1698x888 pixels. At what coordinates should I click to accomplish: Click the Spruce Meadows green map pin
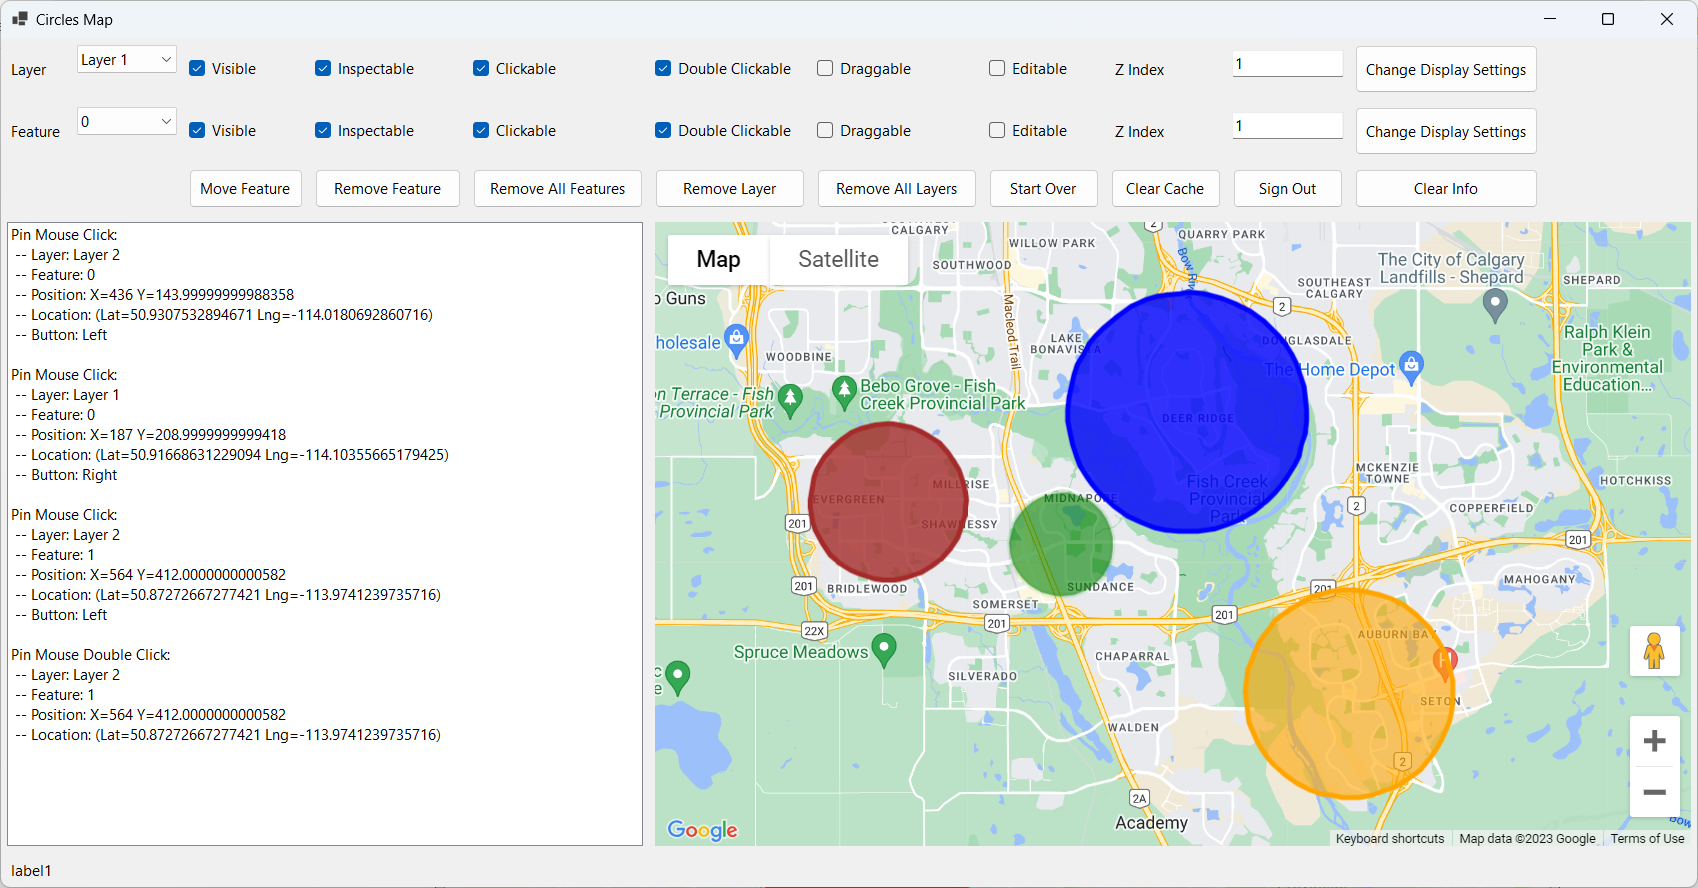[883, 650]
